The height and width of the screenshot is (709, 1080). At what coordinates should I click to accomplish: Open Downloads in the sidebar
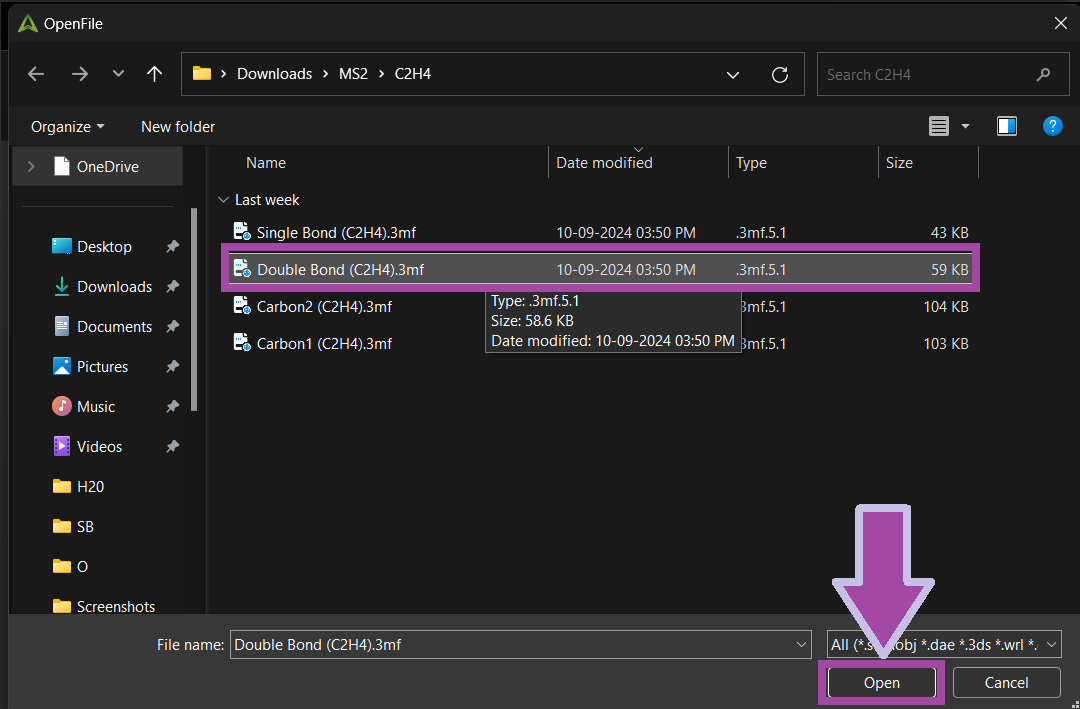[x=114, y=287]
